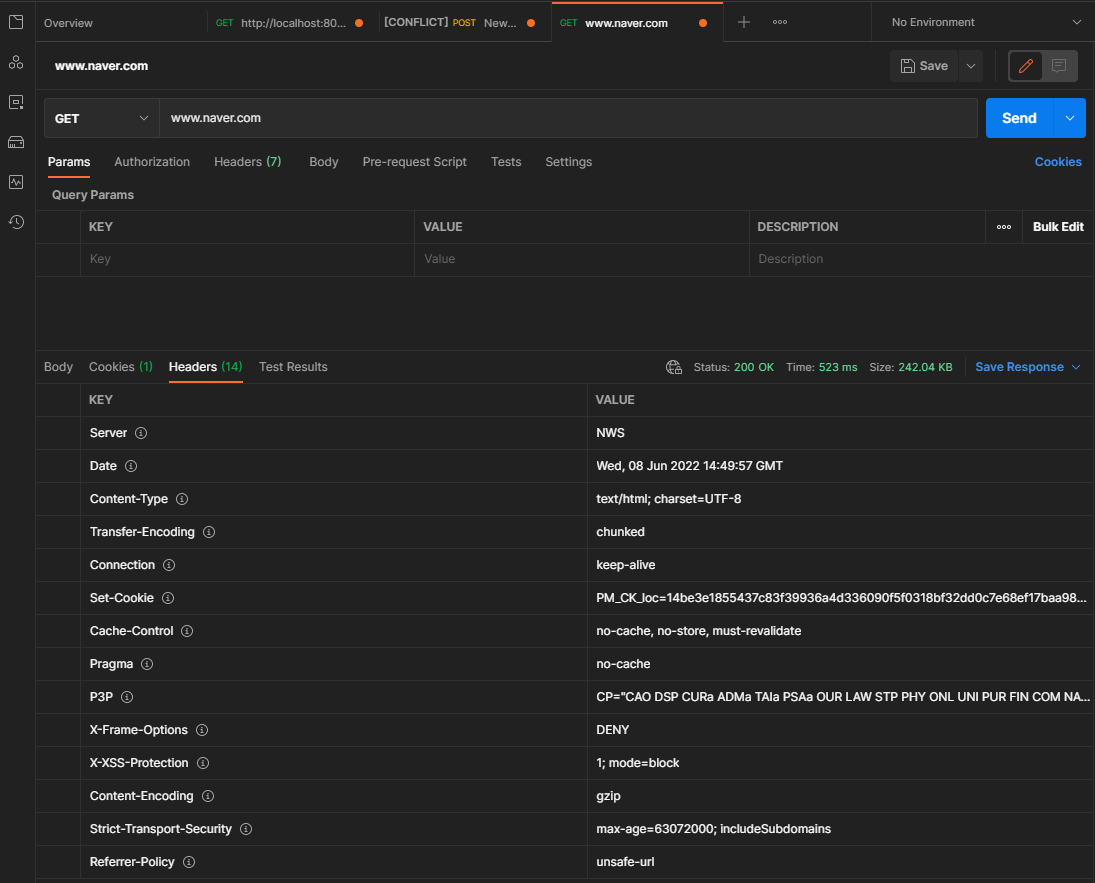Click the query param Key field
This screenshot has width=1095, height=883.
point(248,259)
